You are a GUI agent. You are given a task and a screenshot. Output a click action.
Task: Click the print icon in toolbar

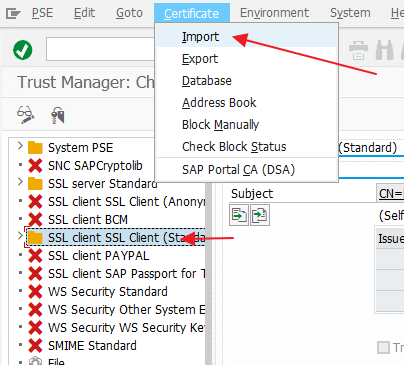pos(358,50)
